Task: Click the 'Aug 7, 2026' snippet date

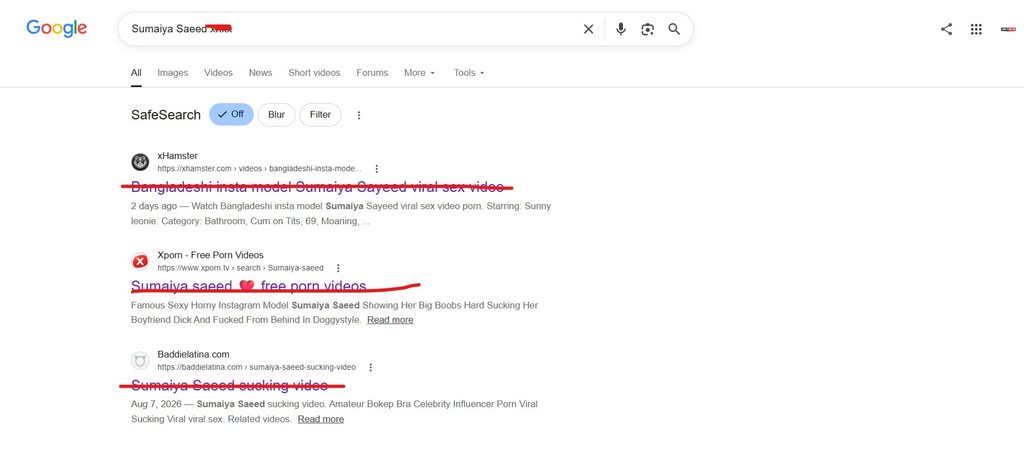Action: [156, 404]
